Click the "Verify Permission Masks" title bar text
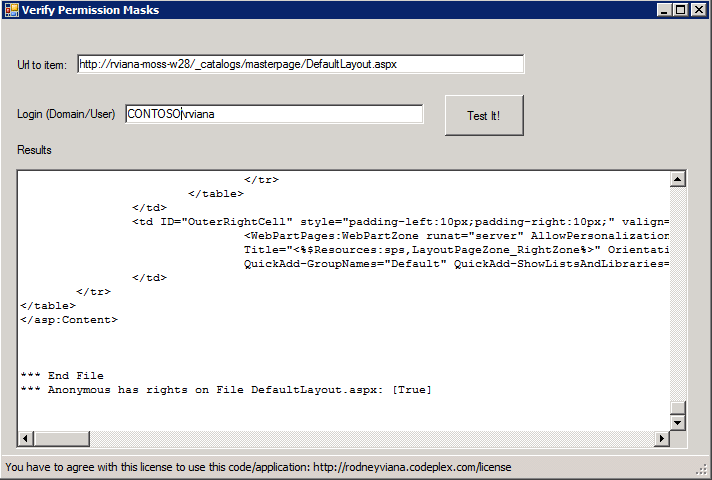Viewport: 712px width, 480px height. (90, 10)
